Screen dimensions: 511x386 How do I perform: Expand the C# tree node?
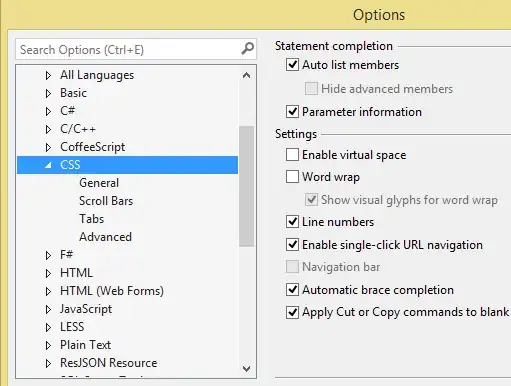[x=48, y=111]
